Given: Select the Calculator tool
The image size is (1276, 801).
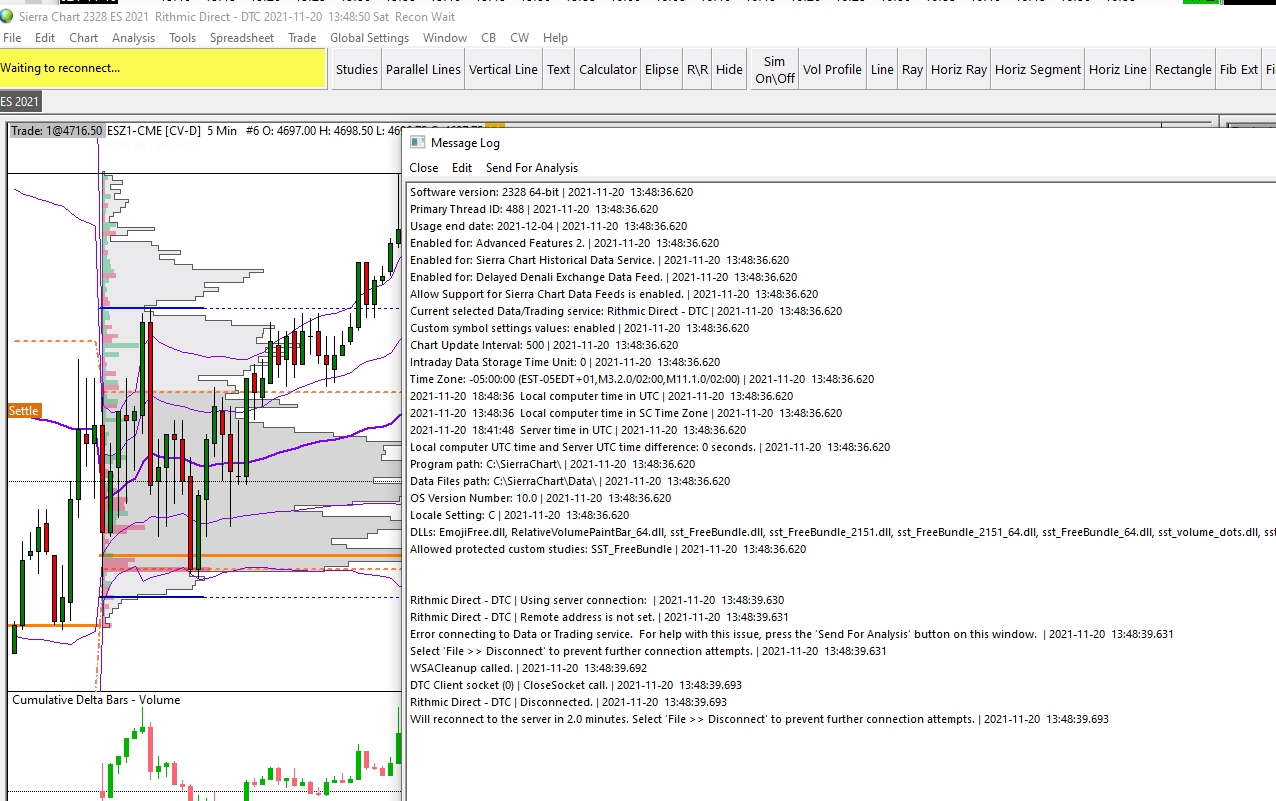Looking at the screenshot, I should (x=608, y=69).
